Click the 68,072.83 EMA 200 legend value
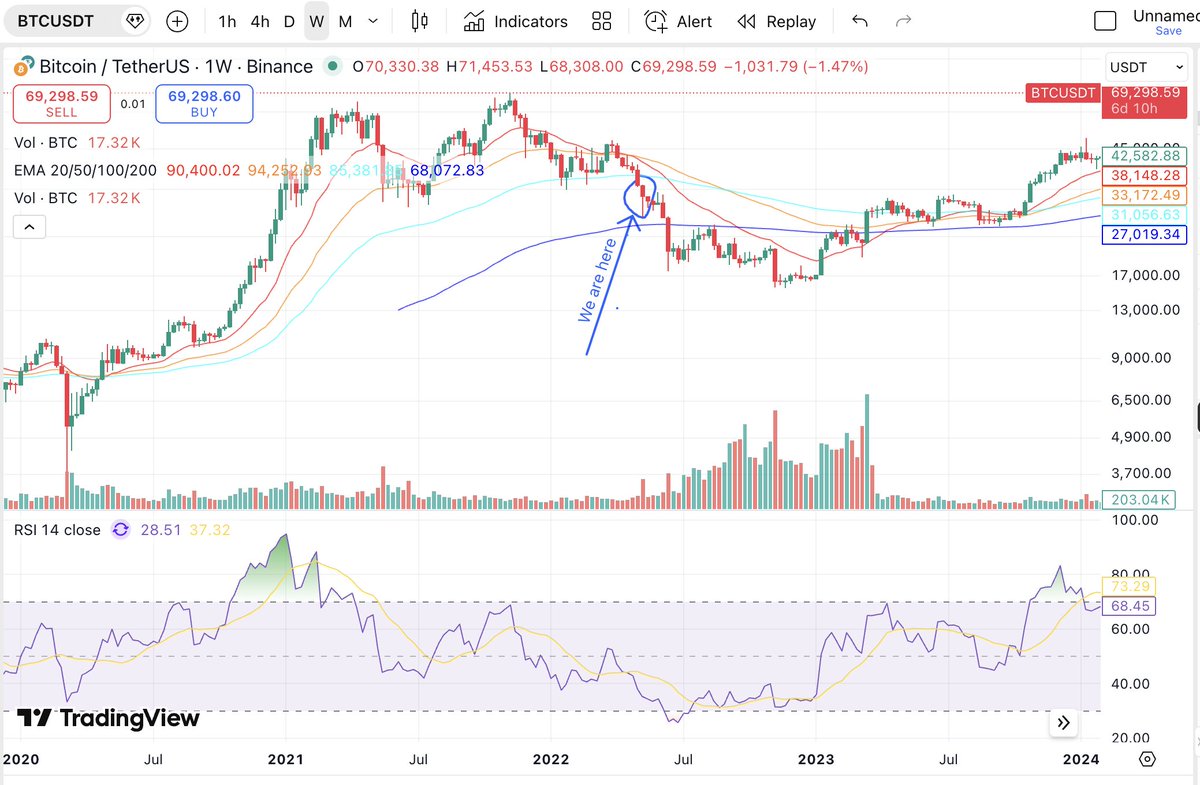Screen dimensions: 1200x785 click(447, 171)
